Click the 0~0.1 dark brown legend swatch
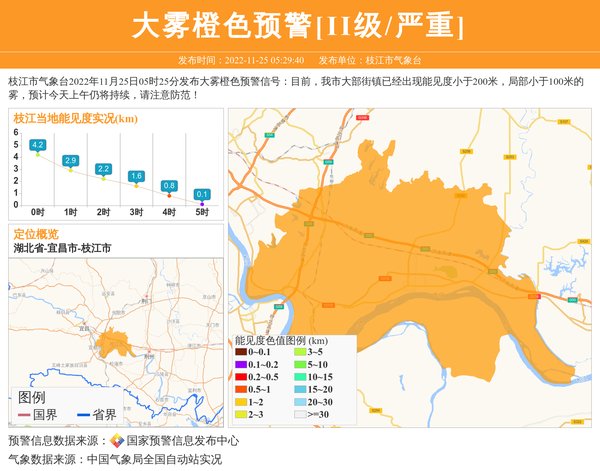This screenshot has height=471, width=600. (x=240, y=352)
